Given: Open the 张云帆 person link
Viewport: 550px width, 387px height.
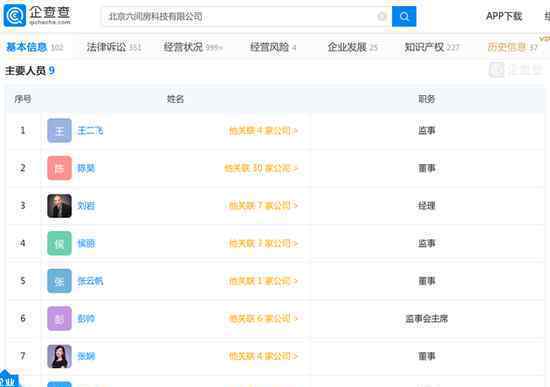Looking at the screenshot, I should 90,281.
